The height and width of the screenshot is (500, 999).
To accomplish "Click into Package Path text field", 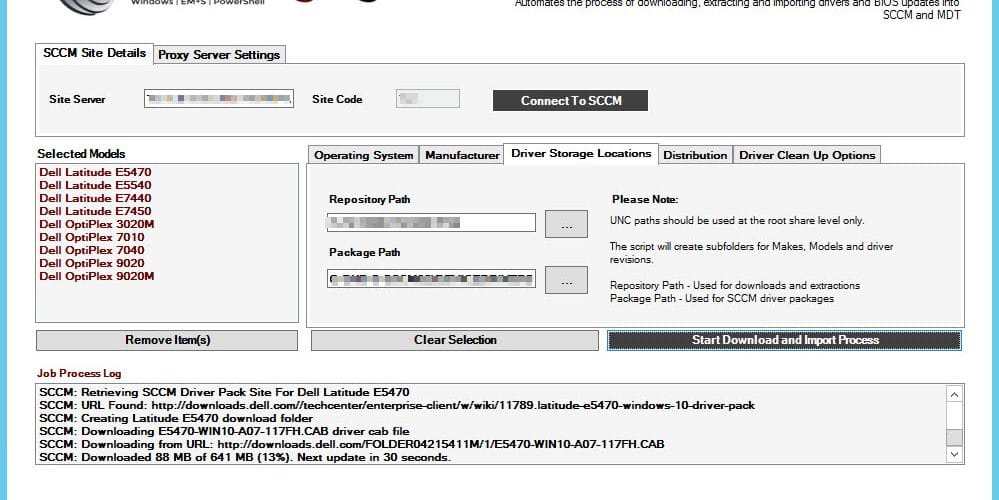I will click(x=431, y=278).
